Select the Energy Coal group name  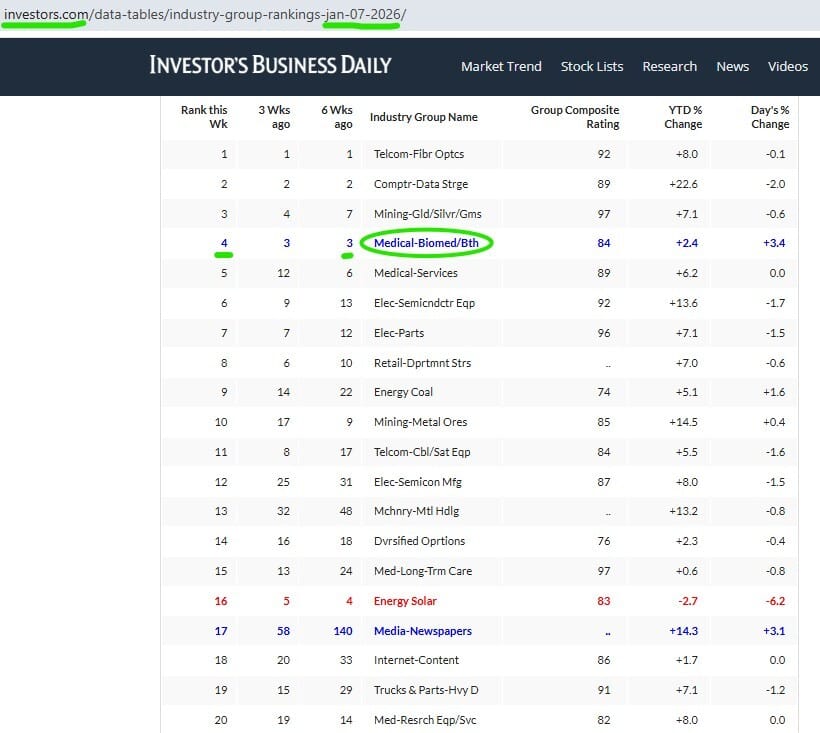(403, 392)
